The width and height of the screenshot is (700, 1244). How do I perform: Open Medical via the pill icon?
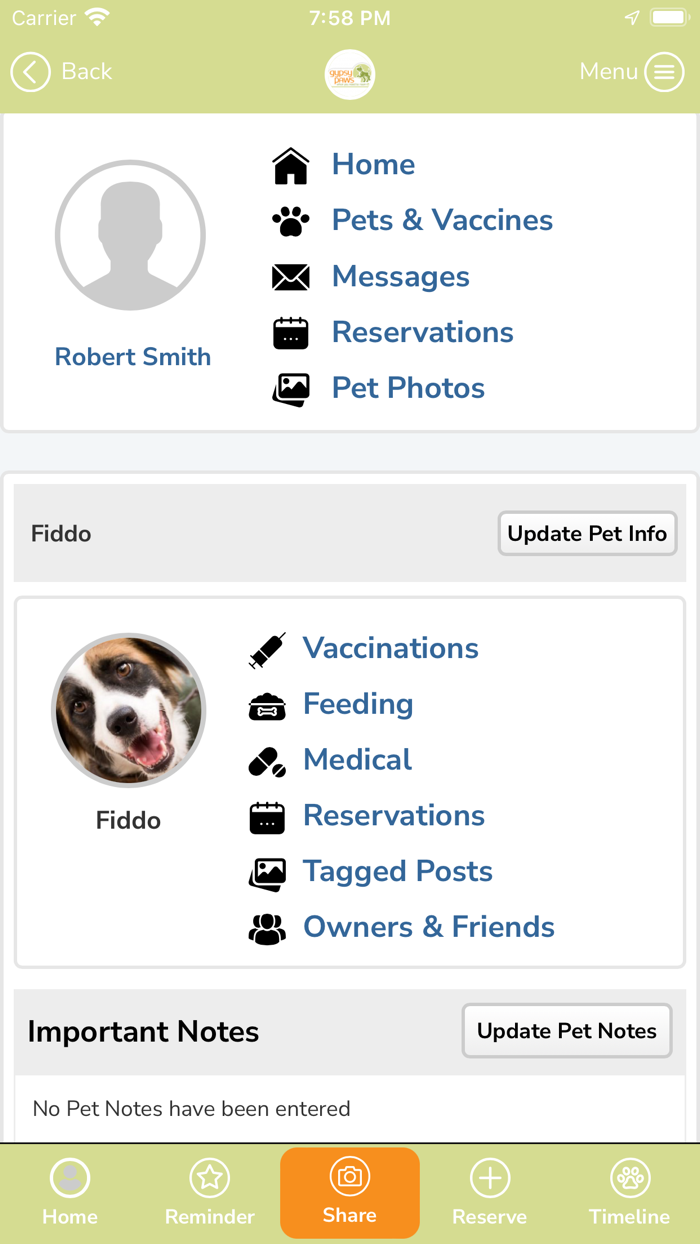266,760
